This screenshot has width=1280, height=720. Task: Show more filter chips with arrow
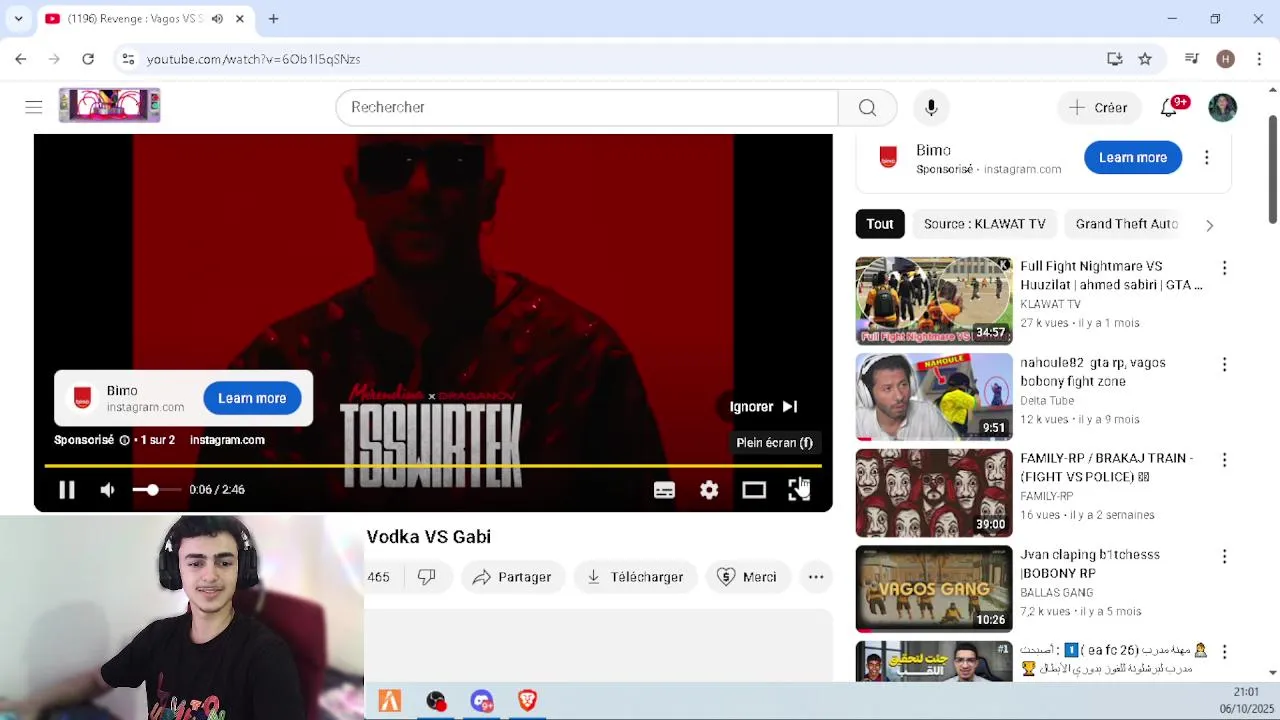tap(1209, 225)
